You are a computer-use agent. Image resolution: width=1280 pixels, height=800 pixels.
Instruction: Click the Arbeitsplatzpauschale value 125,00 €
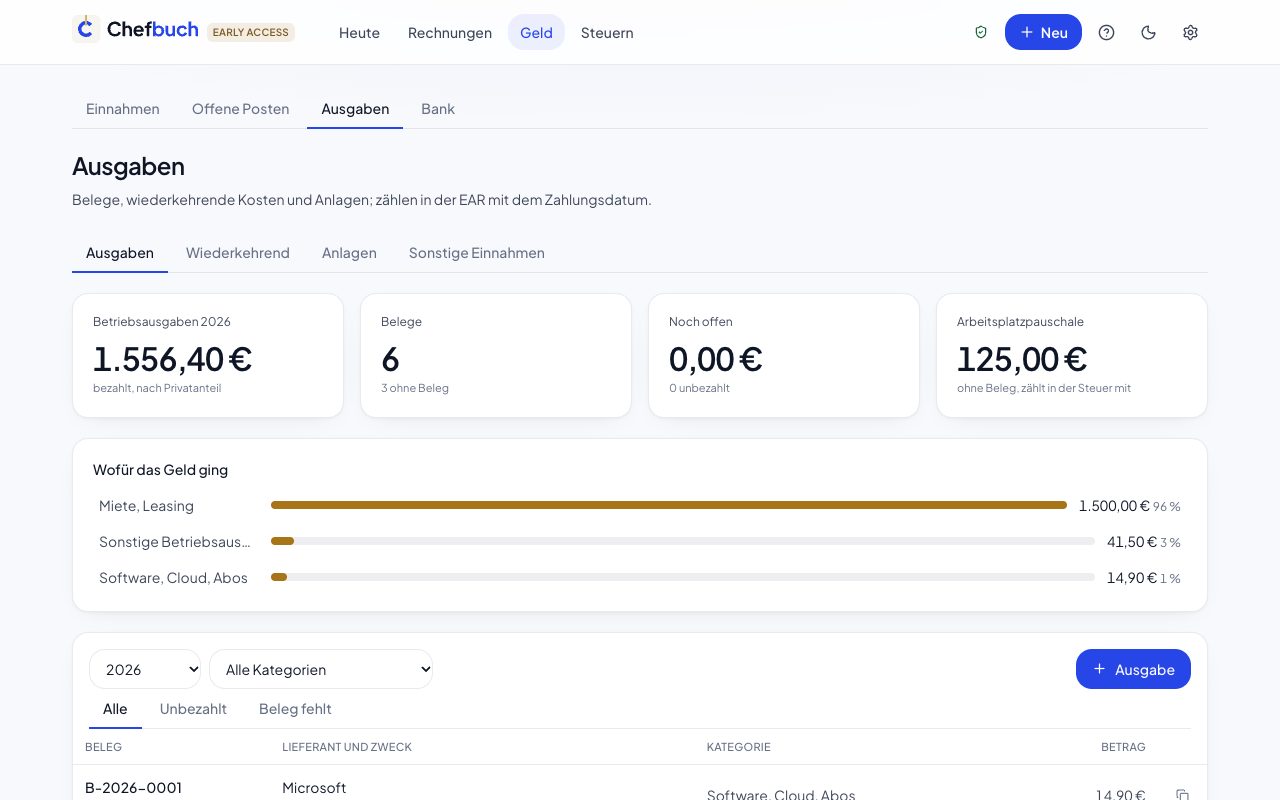[x=1022, y=358]
